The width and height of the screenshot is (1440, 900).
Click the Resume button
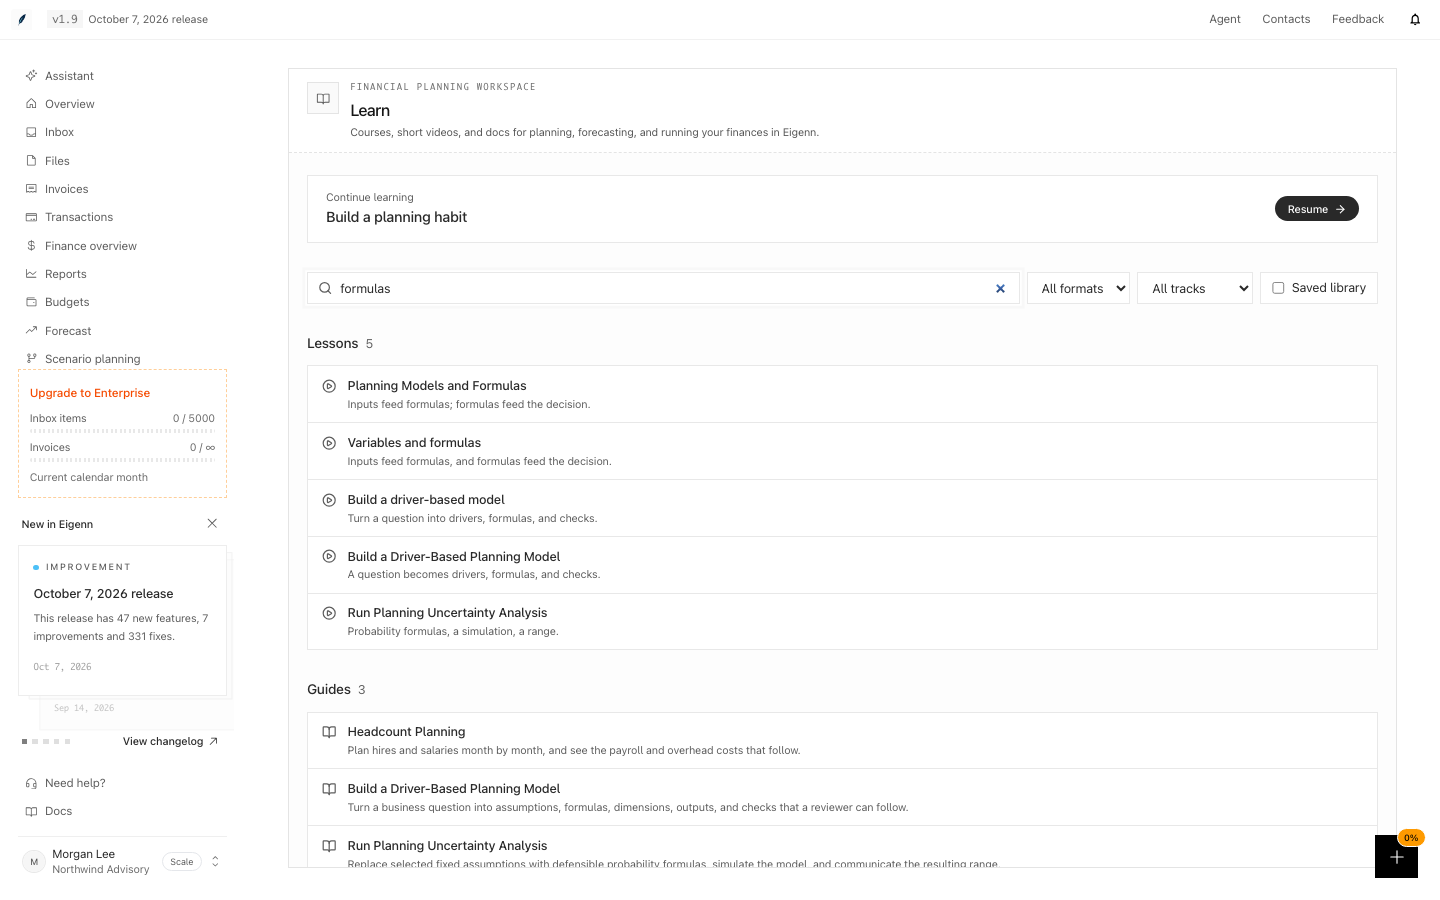pyautogui.click(x=1316, y=209)
